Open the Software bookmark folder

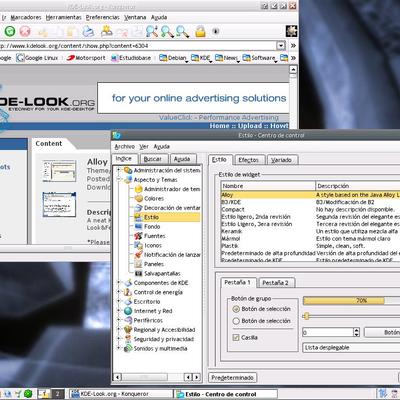(260, 58)
